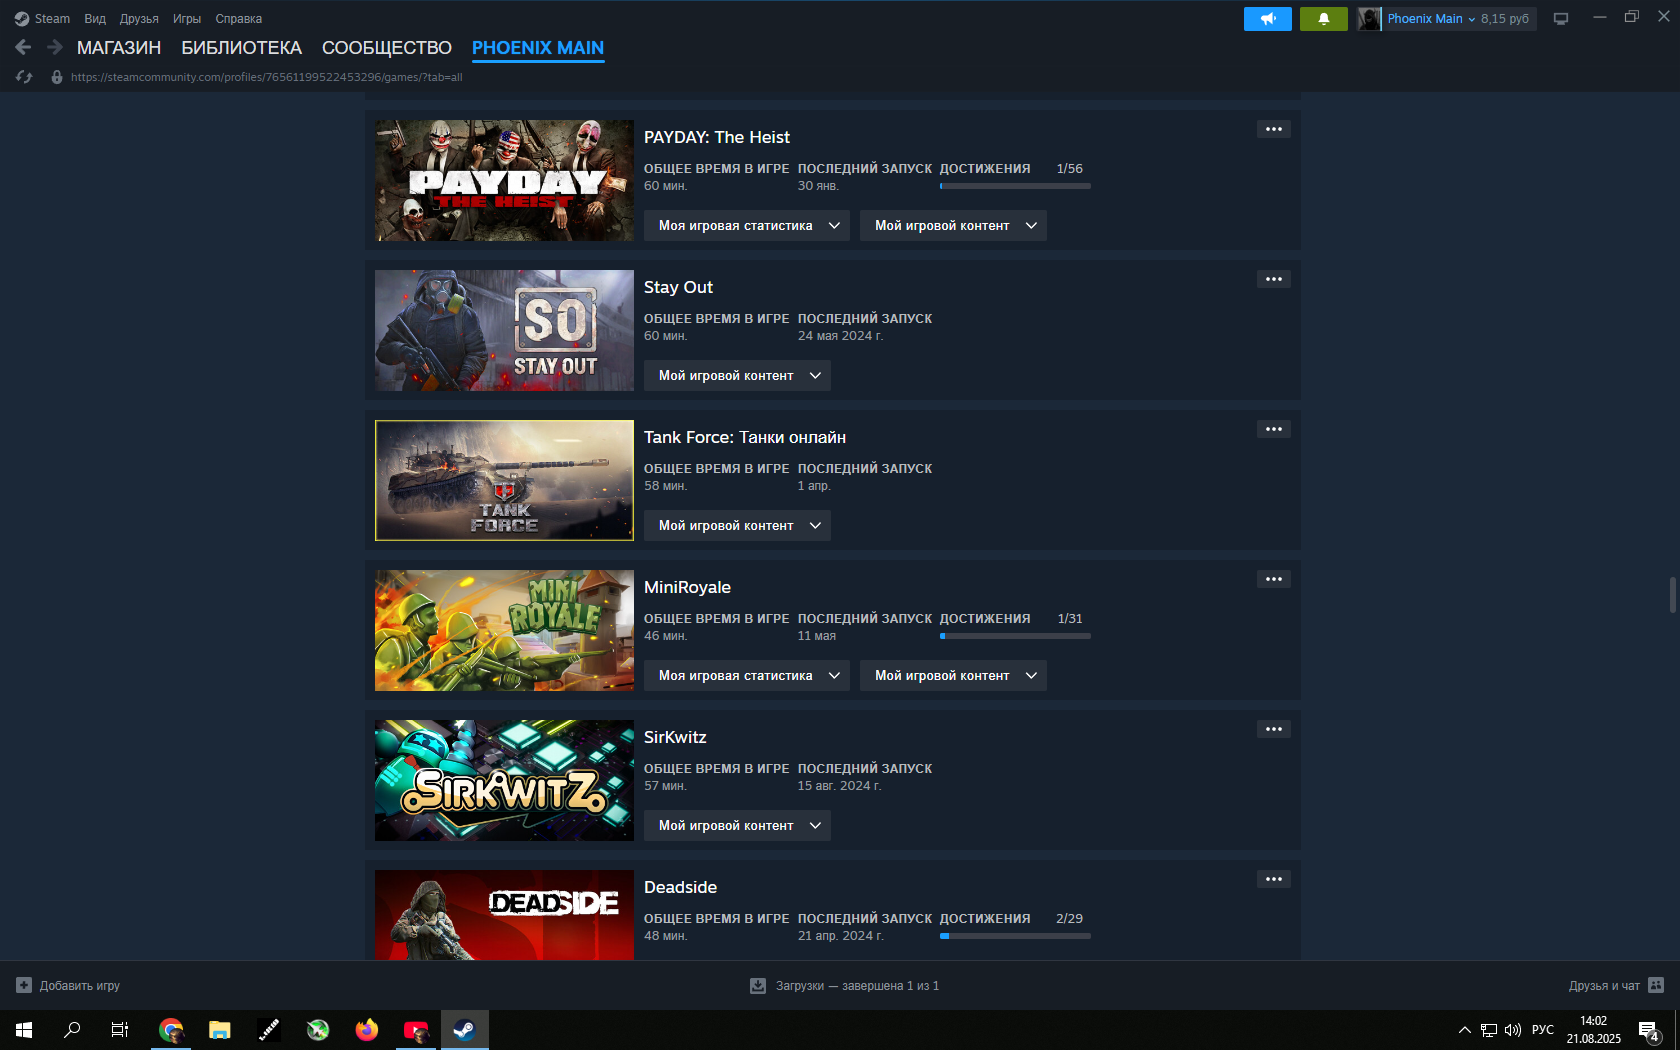Image resolution: width=1680 pixels, height=1050 pixels.
Task: Open File Explorer from the taskbar
Action: pos(220,1030)
